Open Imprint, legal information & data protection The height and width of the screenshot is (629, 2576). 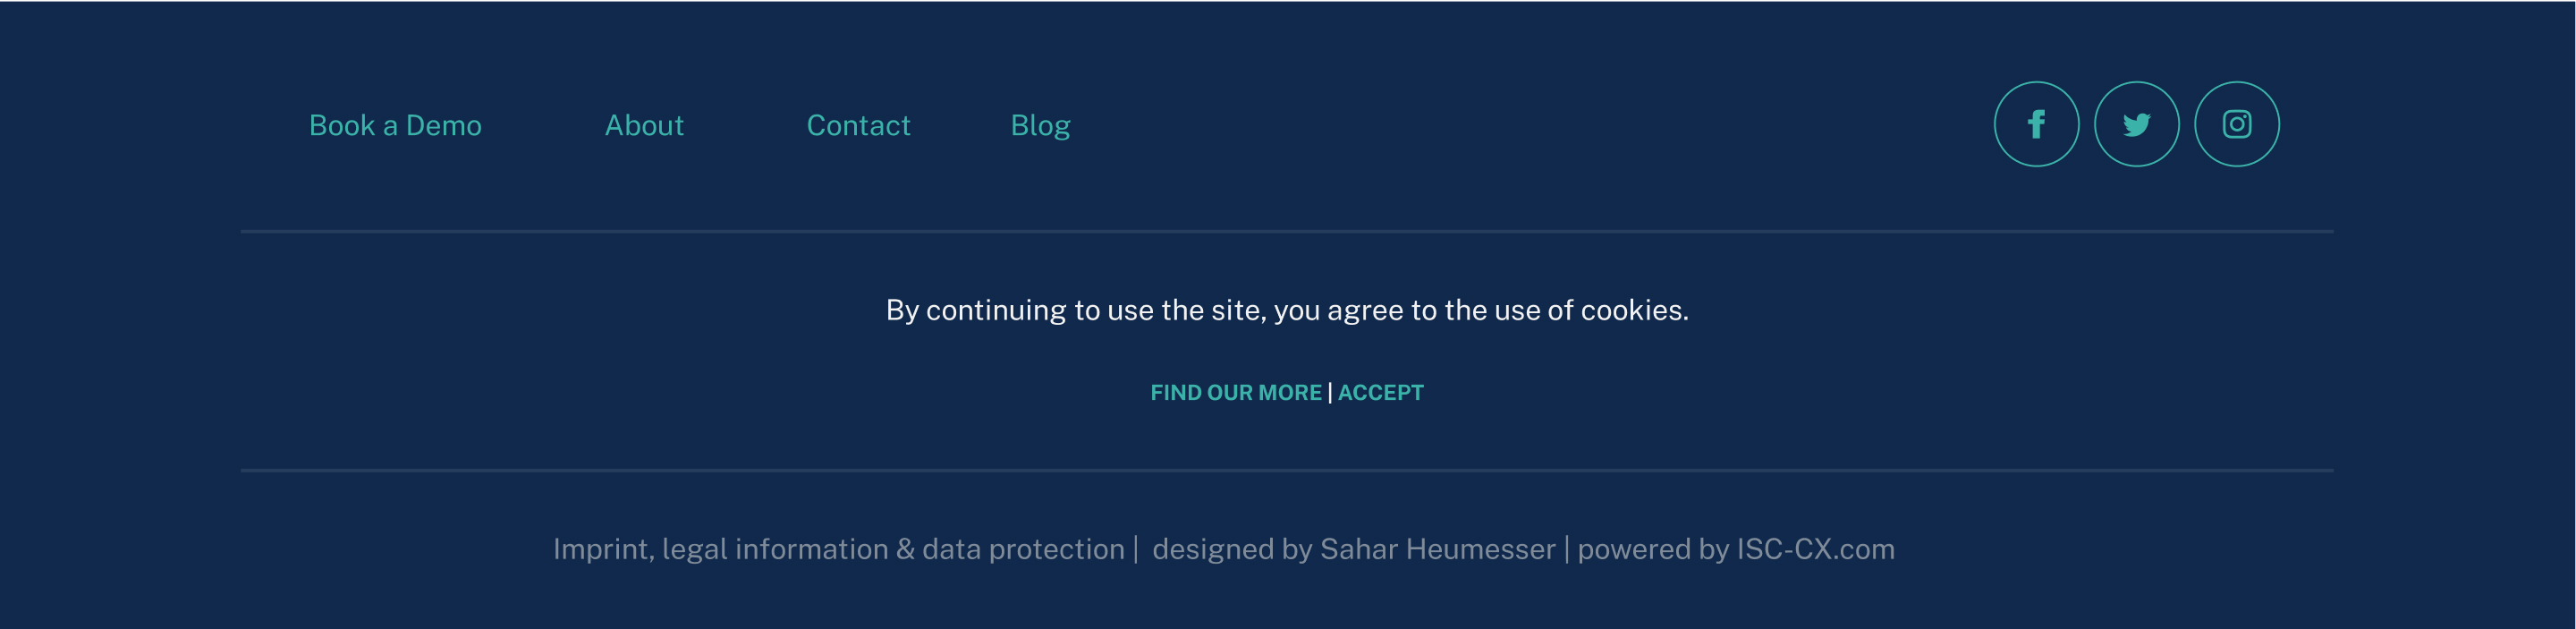point(838,549)
